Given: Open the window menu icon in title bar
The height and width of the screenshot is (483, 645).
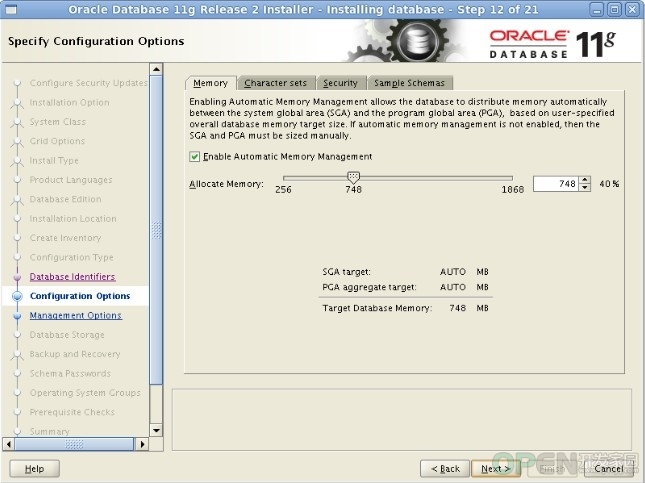Looking at the screenshot, I should [11, 9].
